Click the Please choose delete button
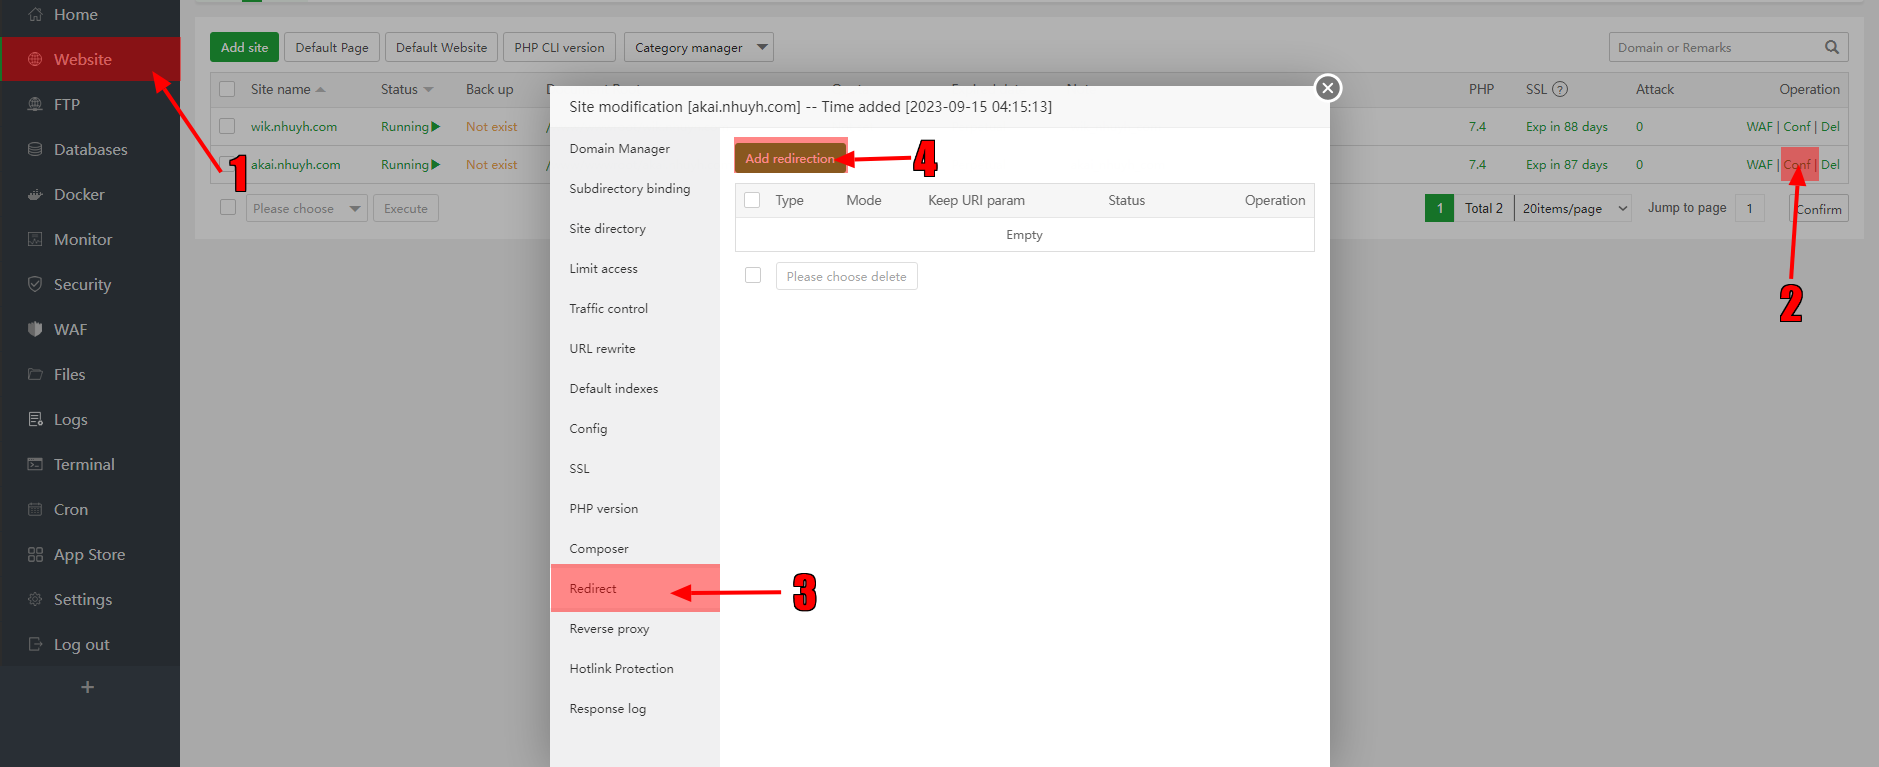The height and width of the screenshot is (767, 1879). pos(846,276)
